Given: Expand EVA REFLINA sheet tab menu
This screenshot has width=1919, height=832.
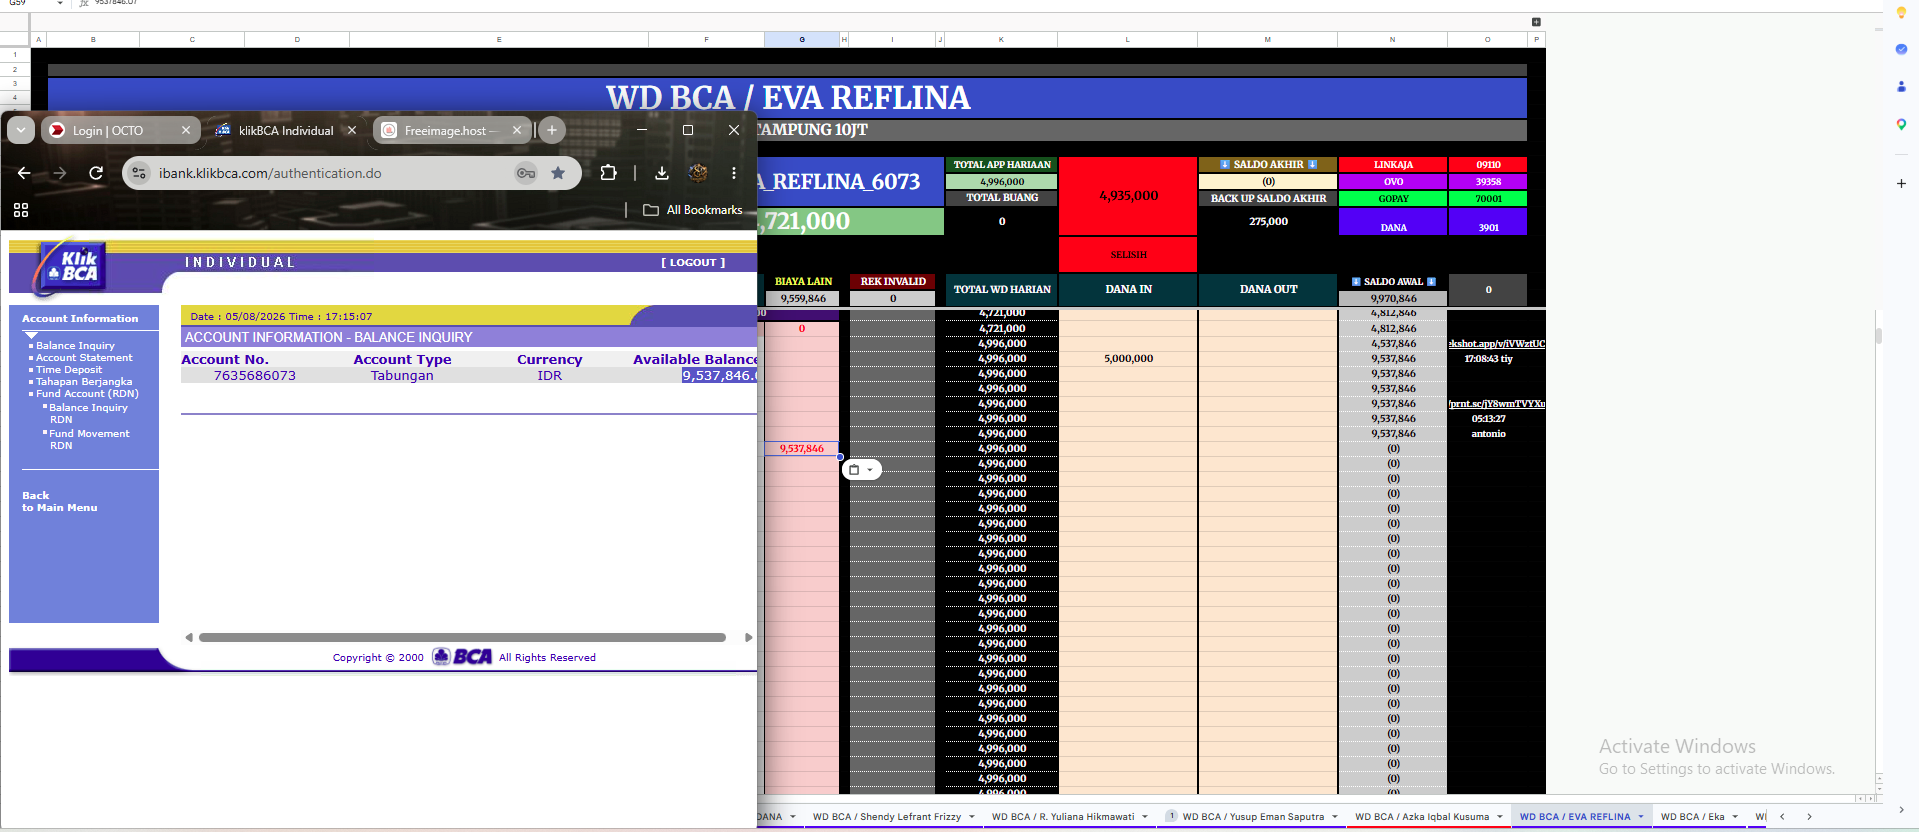Looking at the screenshot, I should tap(1640, 817).
